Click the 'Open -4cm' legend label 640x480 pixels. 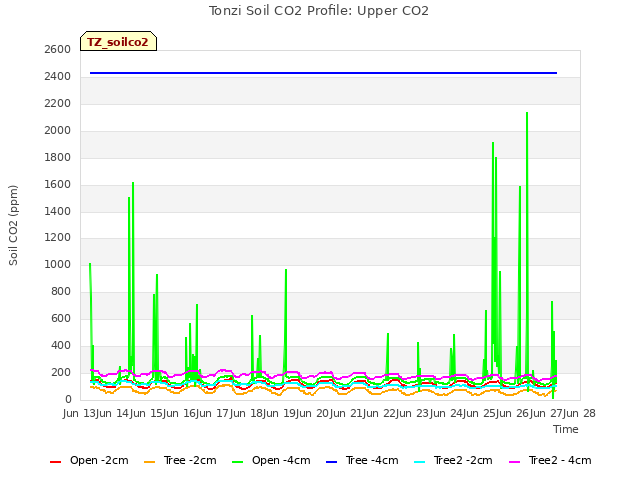pyautogui.click(x=281, y=460)
